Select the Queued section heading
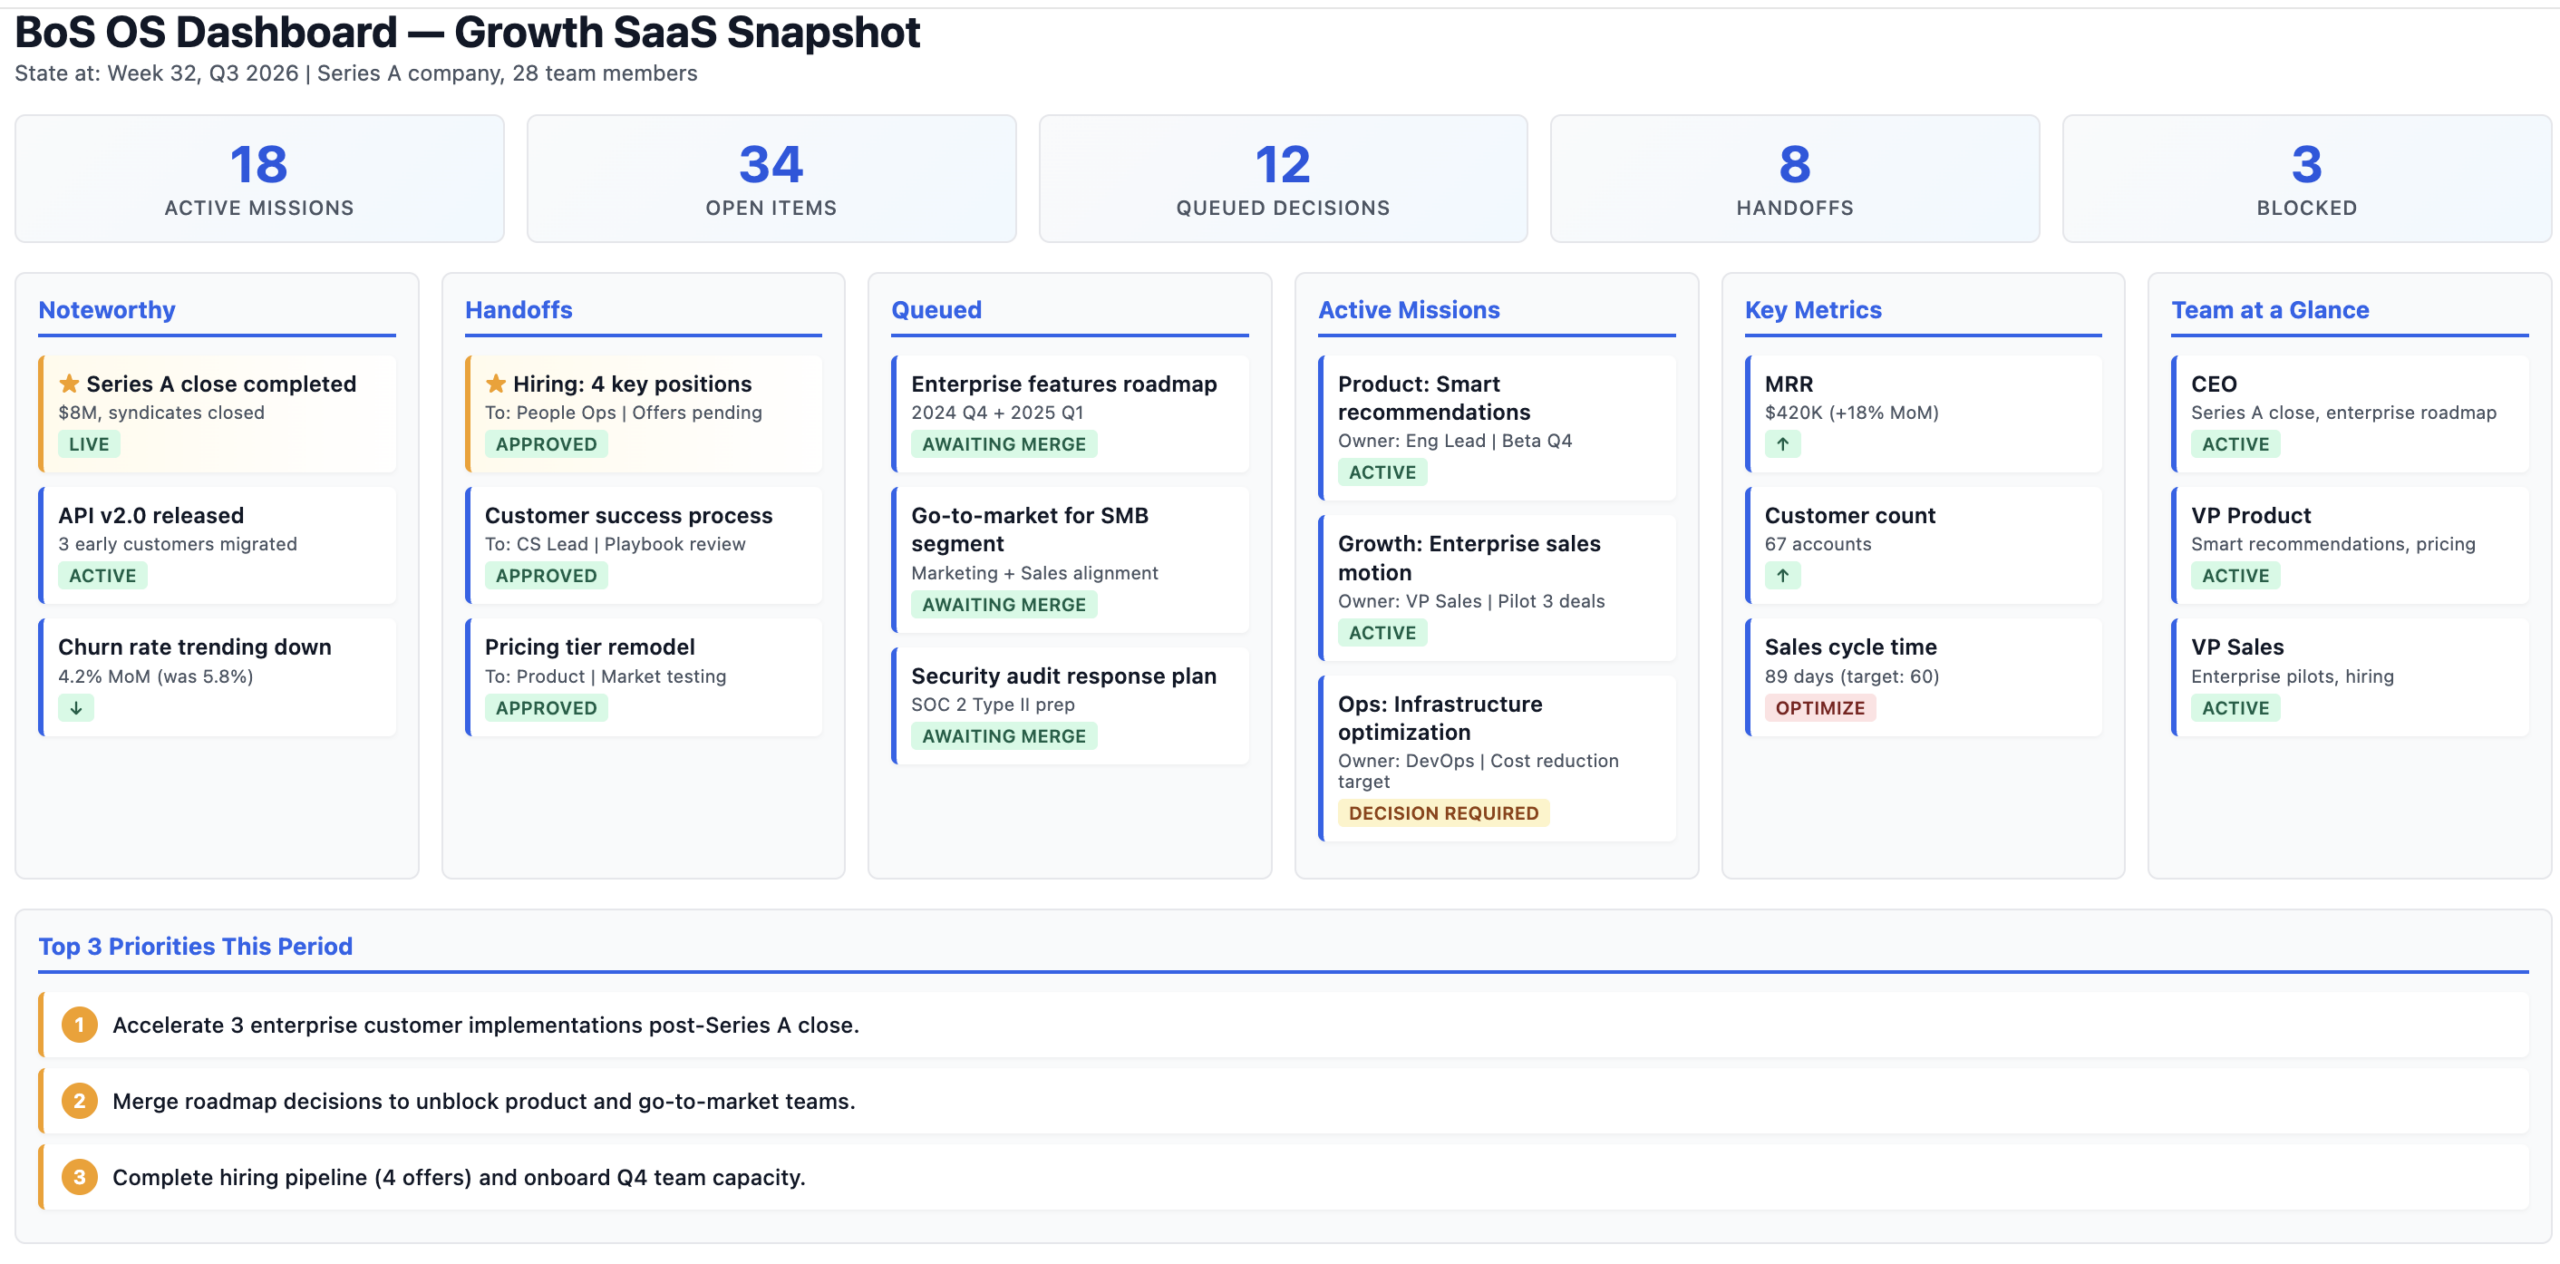 936,310
